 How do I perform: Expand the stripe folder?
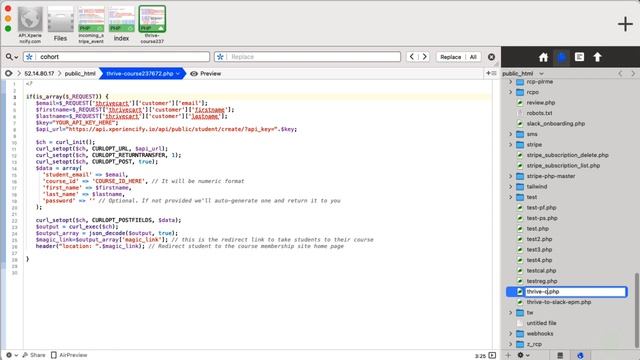coord(510,144)
